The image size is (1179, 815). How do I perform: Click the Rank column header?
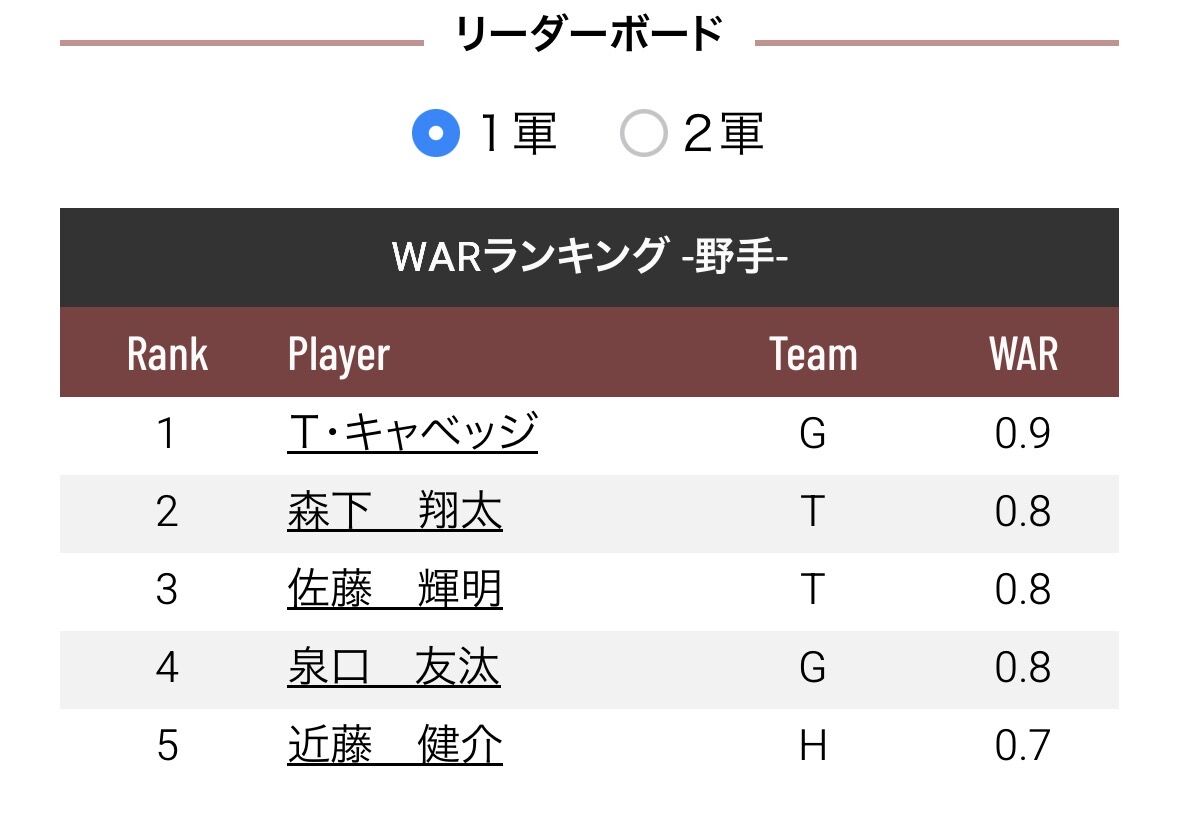pyautogui.click(x=167, y=354)
